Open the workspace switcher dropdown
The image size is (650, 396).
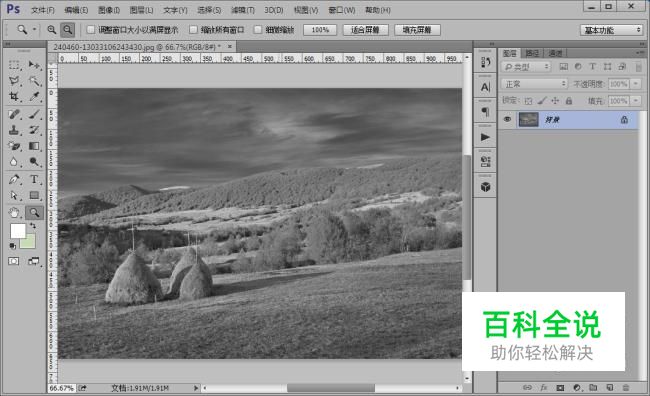click(611, 30)
